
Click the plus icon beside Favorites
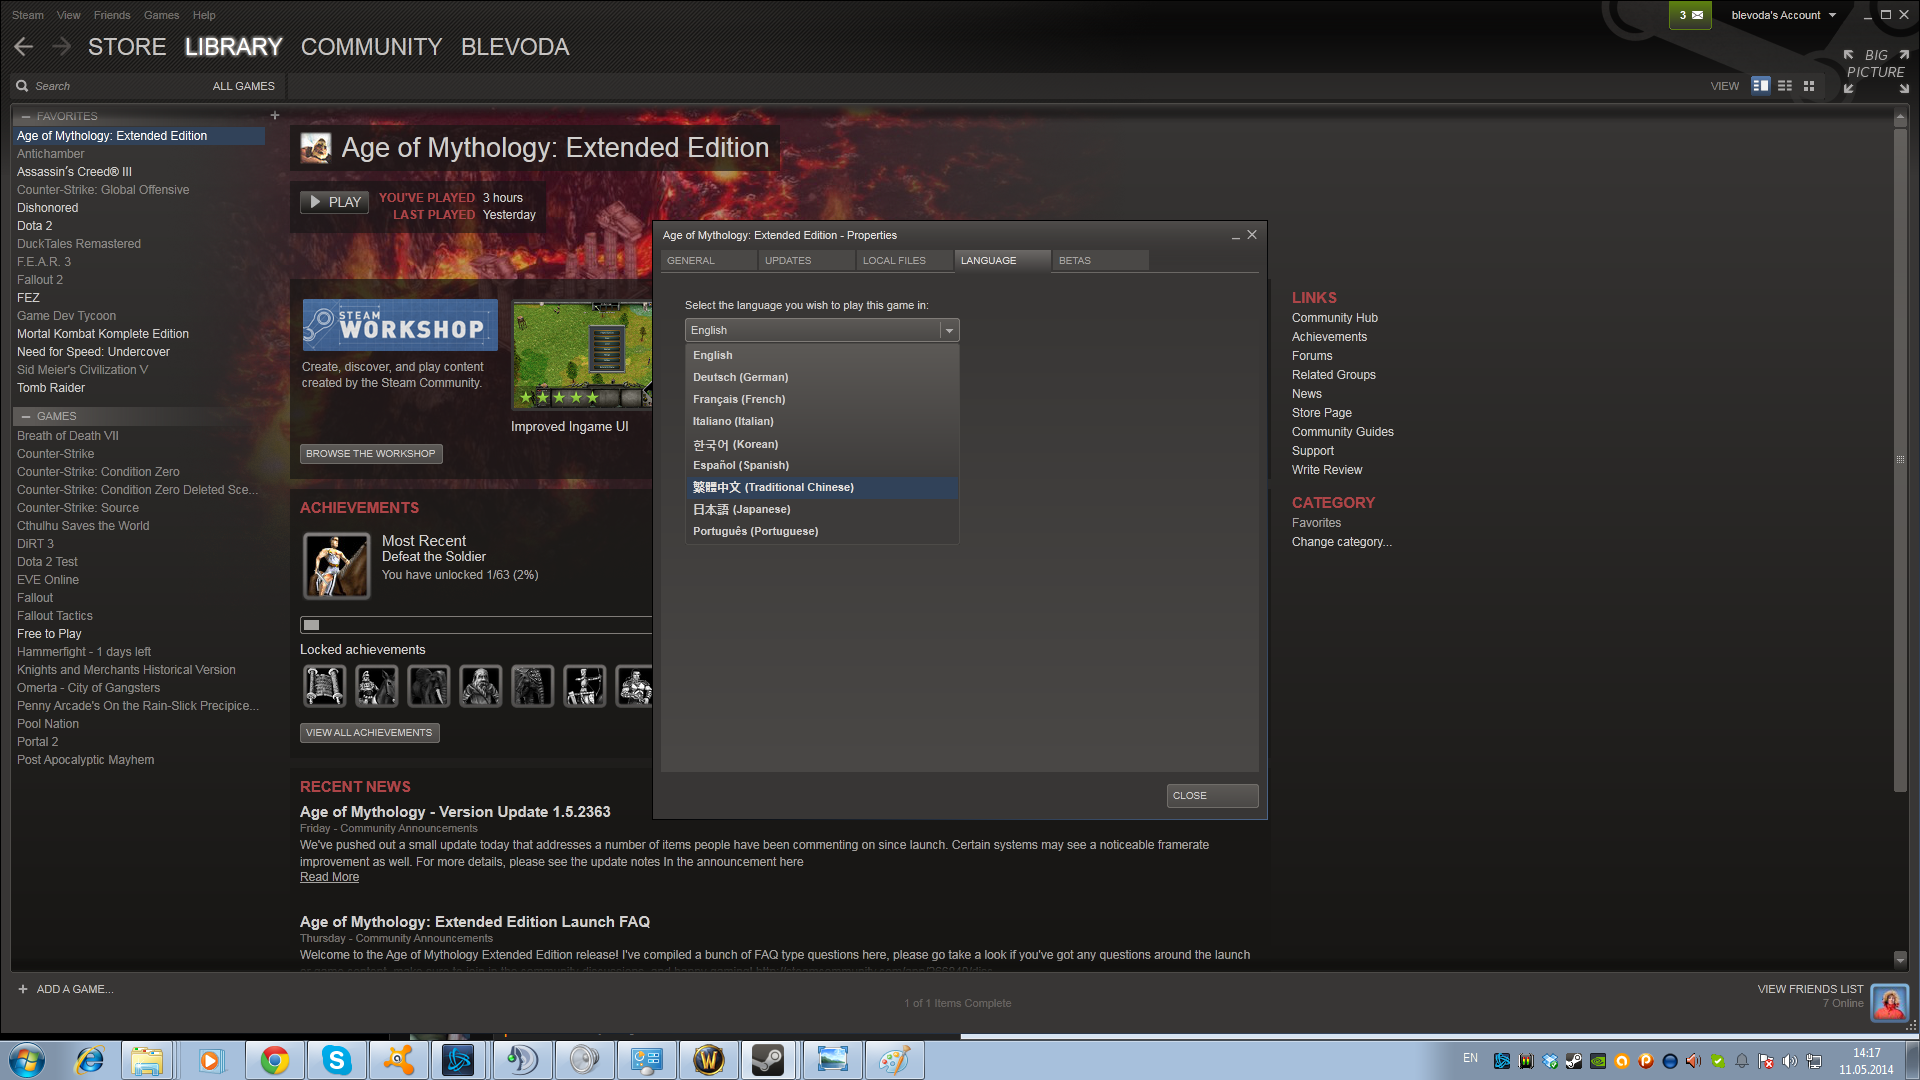pyautogui.click(x=275, y=116)
